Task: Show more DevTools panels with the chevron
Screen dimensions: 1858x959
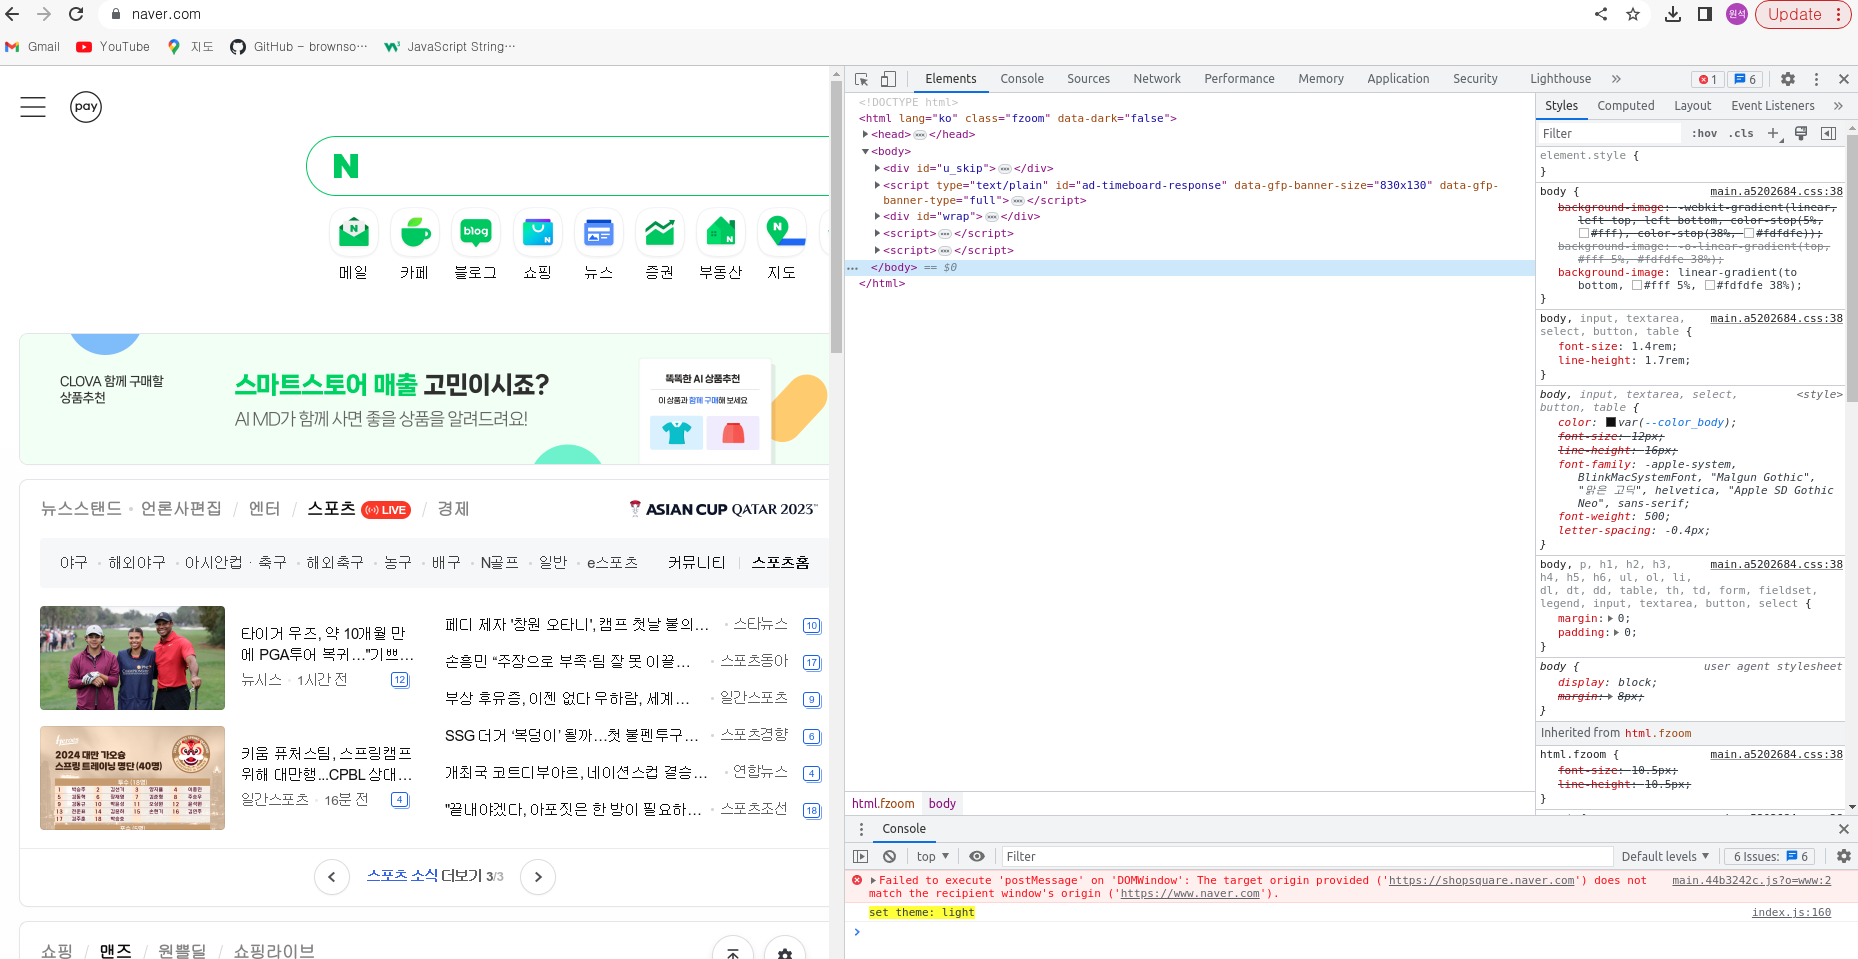Action: pyautogui.click(x=1616, y=79)
